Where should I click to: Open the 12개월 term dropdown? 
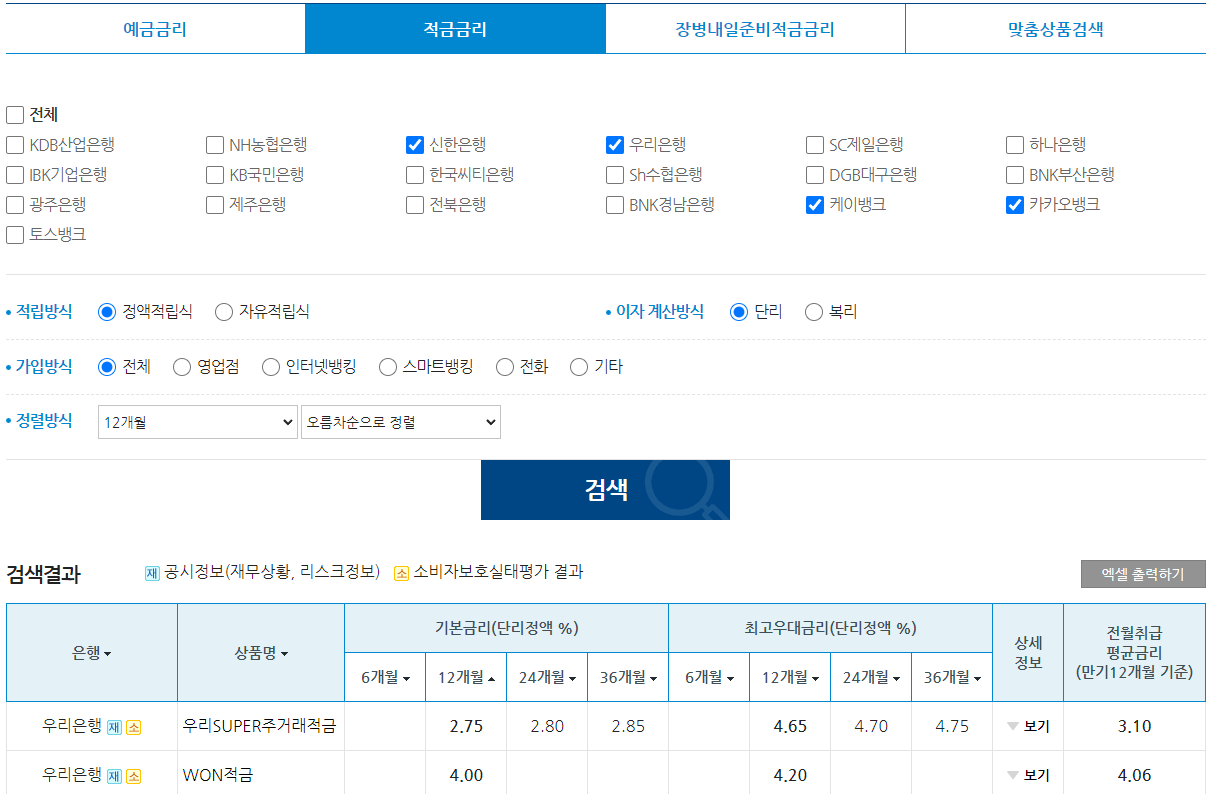[197, 421]
